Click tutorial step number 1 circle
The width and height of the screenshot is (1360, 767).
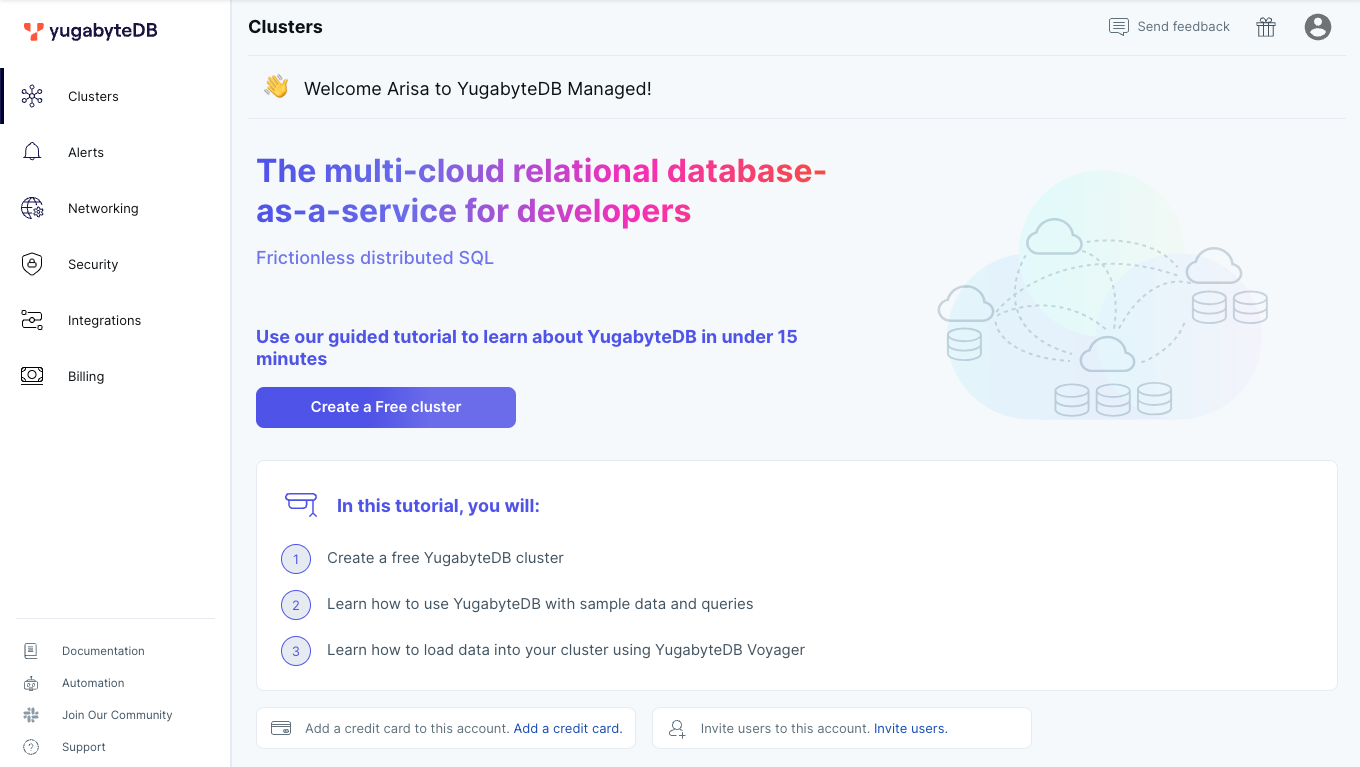click(x=296, y=559)
